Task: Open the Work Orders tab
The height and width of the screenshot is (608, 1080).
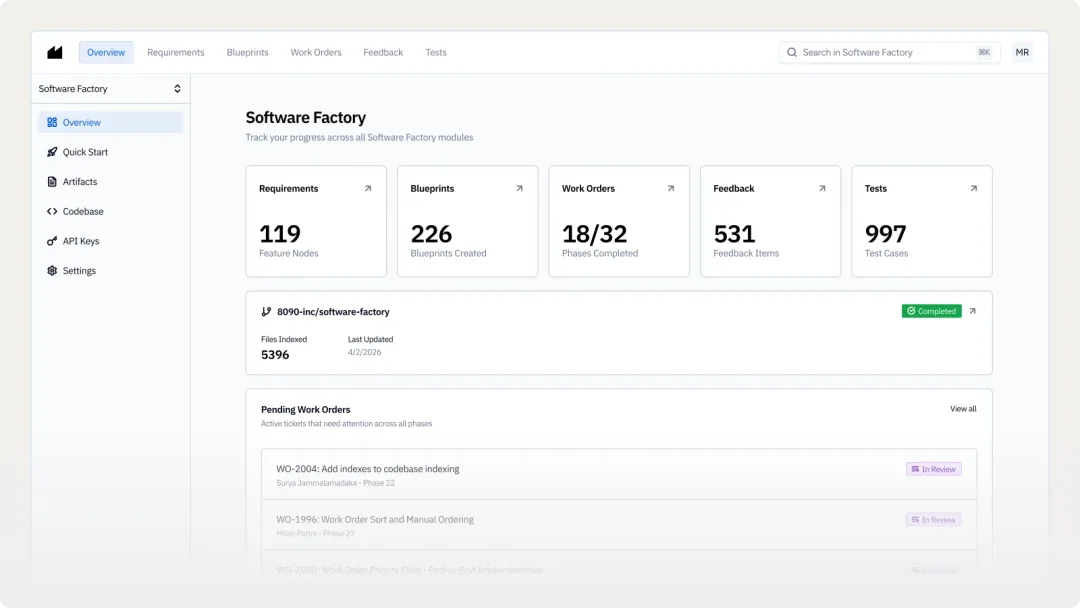Action: click(315, 52)
